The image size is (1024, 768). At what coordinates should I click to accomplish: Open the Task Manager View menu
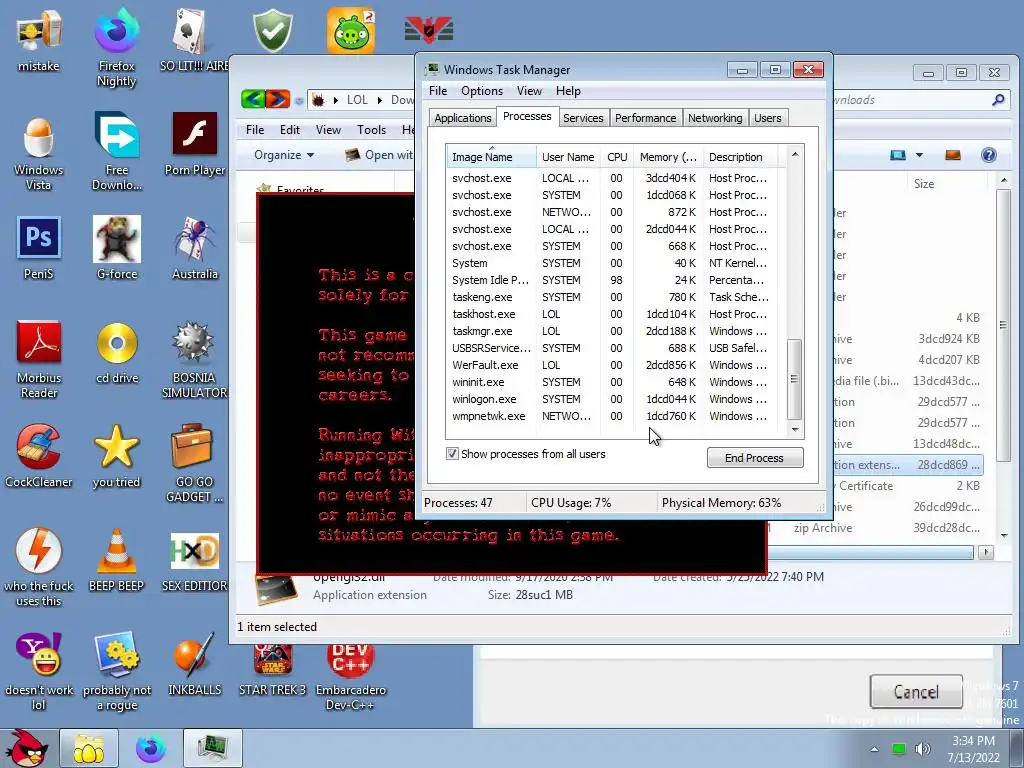(529, 91)
